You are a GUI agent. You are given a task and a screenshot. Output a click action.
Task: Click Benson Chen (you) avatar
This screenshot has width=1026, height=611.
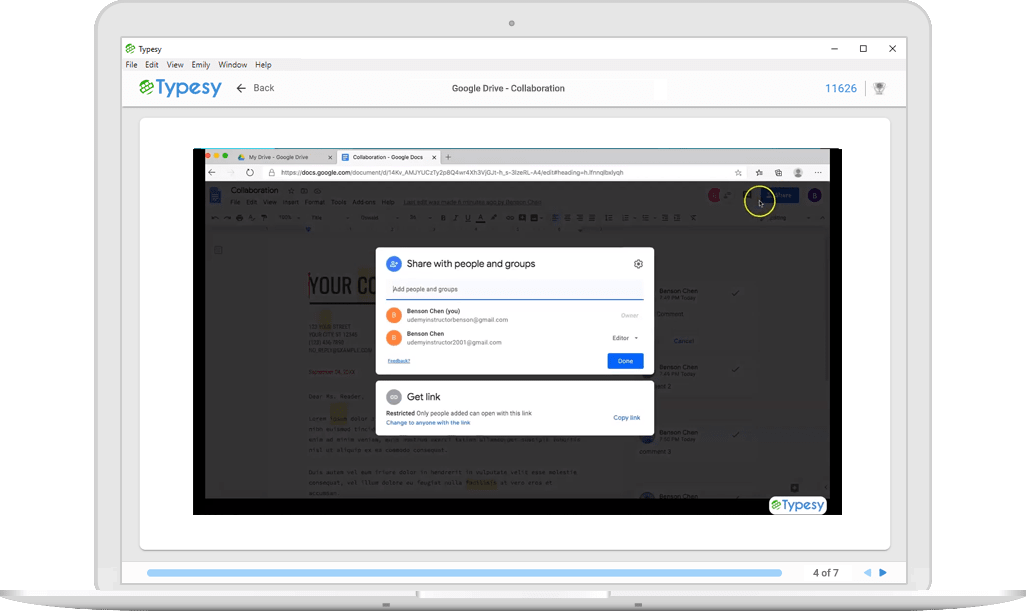394,315
